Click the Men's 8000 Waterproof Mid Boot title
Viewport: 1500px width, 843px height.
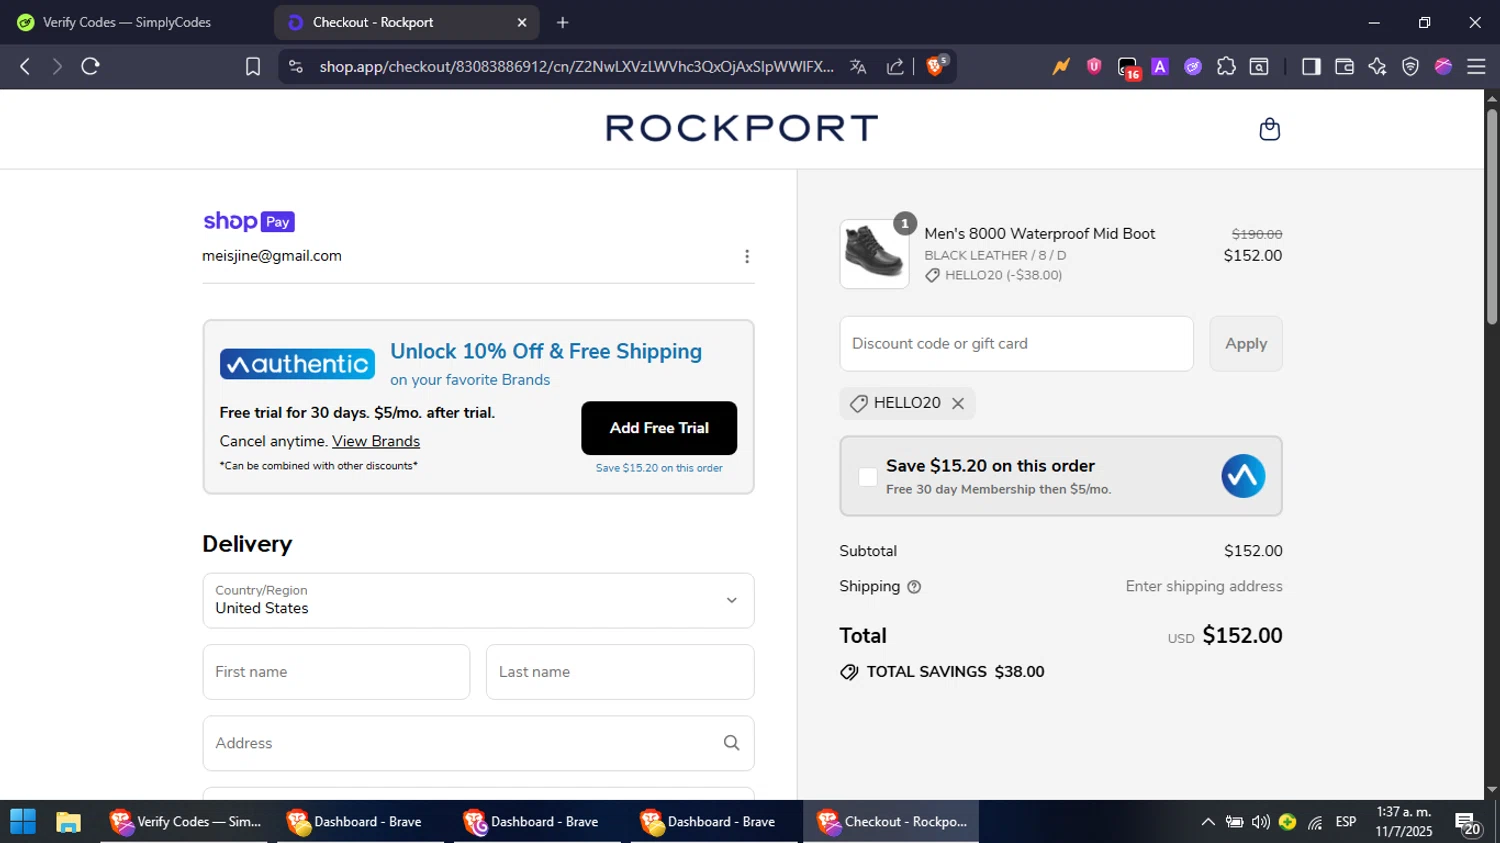tap(1039, 234)
